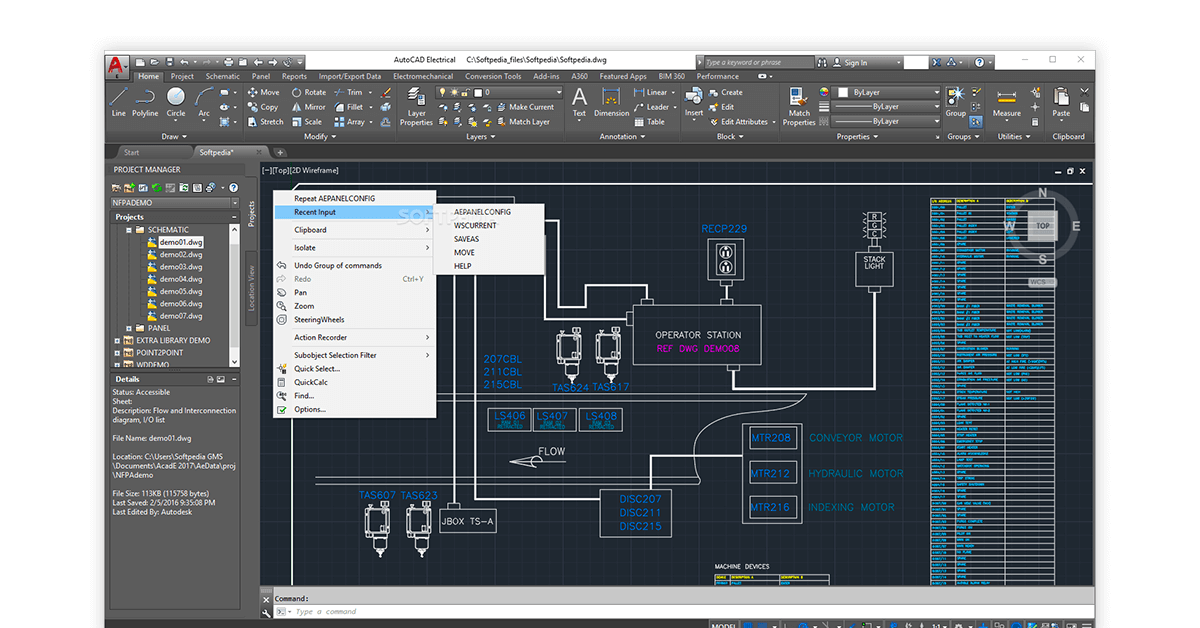This screenshot has width=1200, height=628.
Task: Click the Help icon in Project Manager toolbar
Action: tap(233, 188)
